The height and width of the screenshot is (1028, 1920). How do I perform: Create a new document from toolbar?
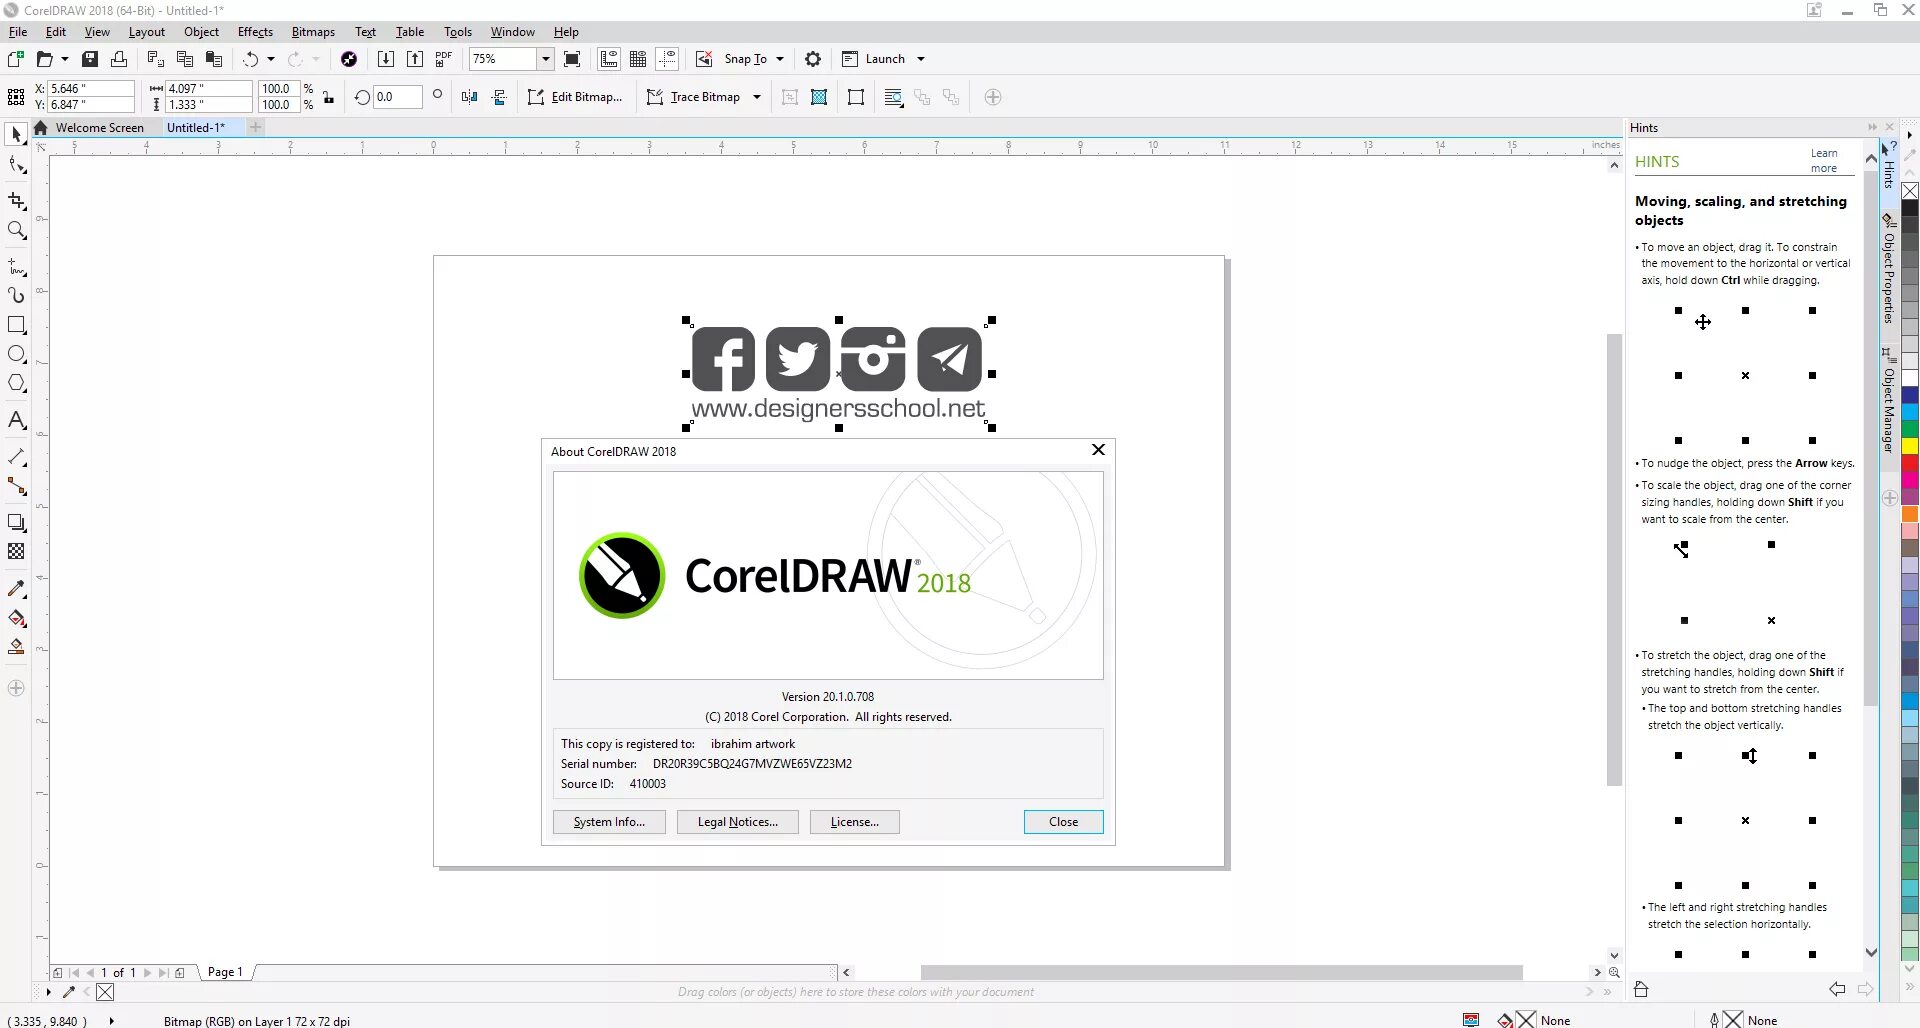15,59
